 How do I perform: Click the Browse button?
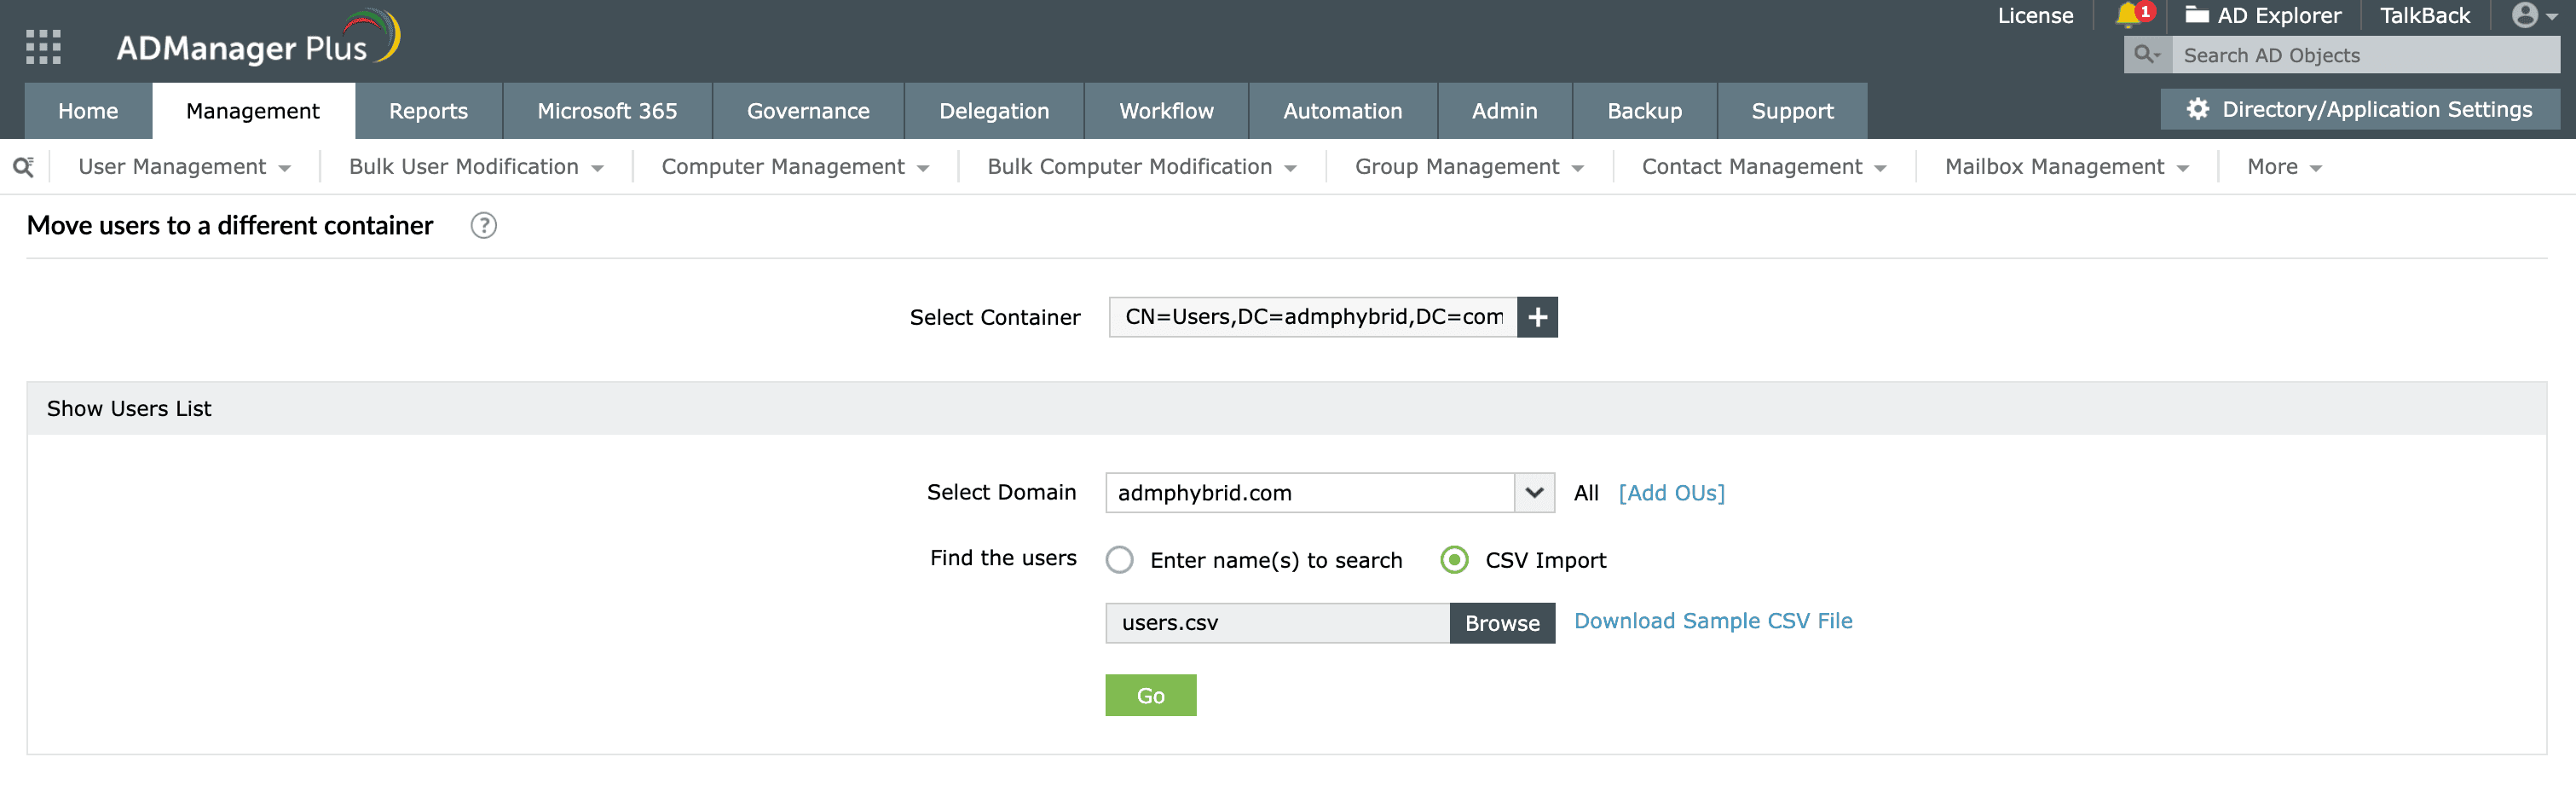[1502, 623]
